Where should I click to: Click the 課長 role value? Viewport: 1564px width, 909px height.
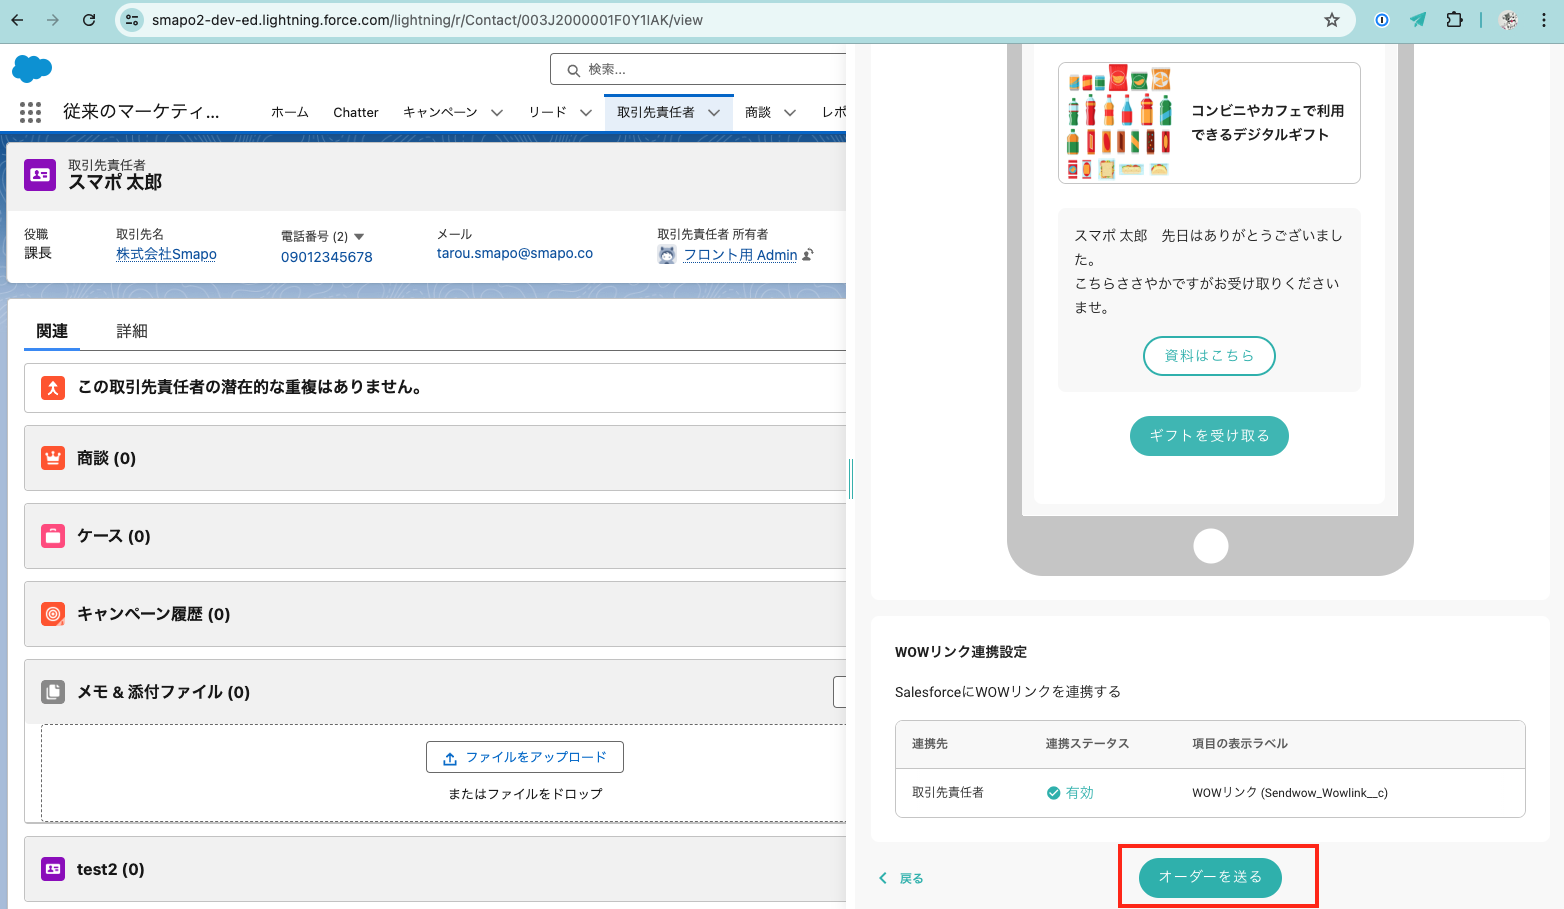tap(38, 253)
